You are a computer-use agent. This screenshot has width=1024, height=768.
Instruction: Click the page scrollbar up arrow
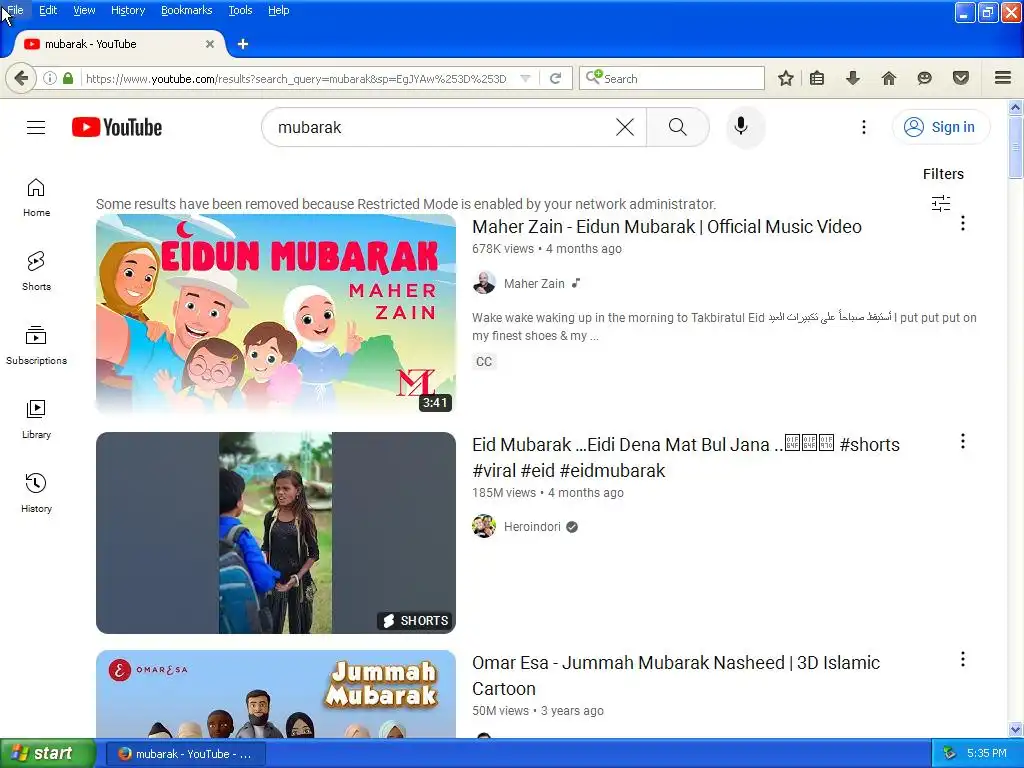[1015, 107]
